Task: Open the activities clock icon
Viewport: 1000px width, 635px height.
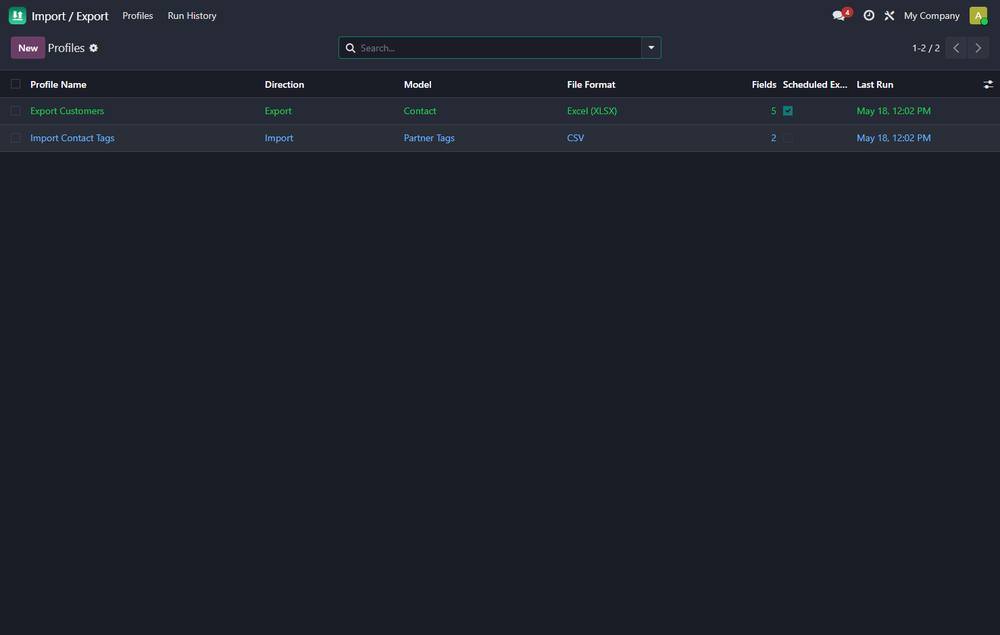Action: [869, 15]
